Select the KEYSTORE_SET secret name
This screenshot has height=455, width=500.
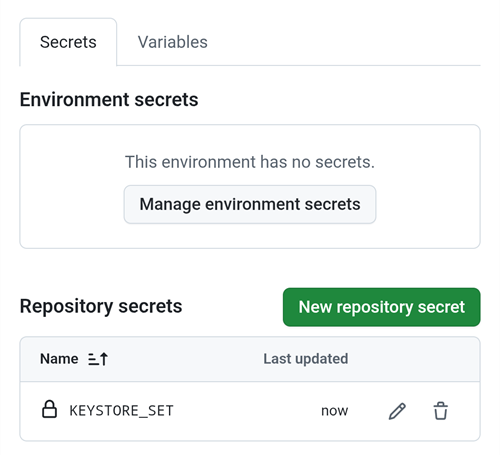pos(121,411)
